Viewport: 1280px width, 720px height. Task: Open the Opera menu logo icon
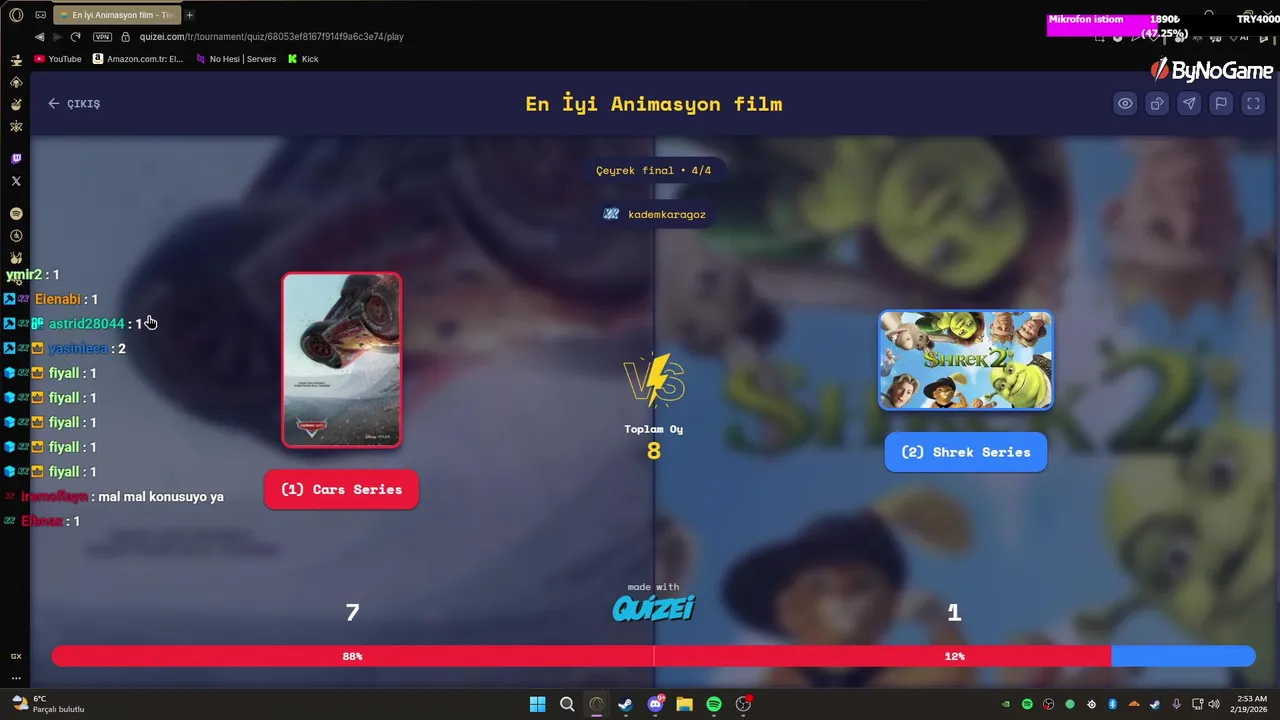16,15
